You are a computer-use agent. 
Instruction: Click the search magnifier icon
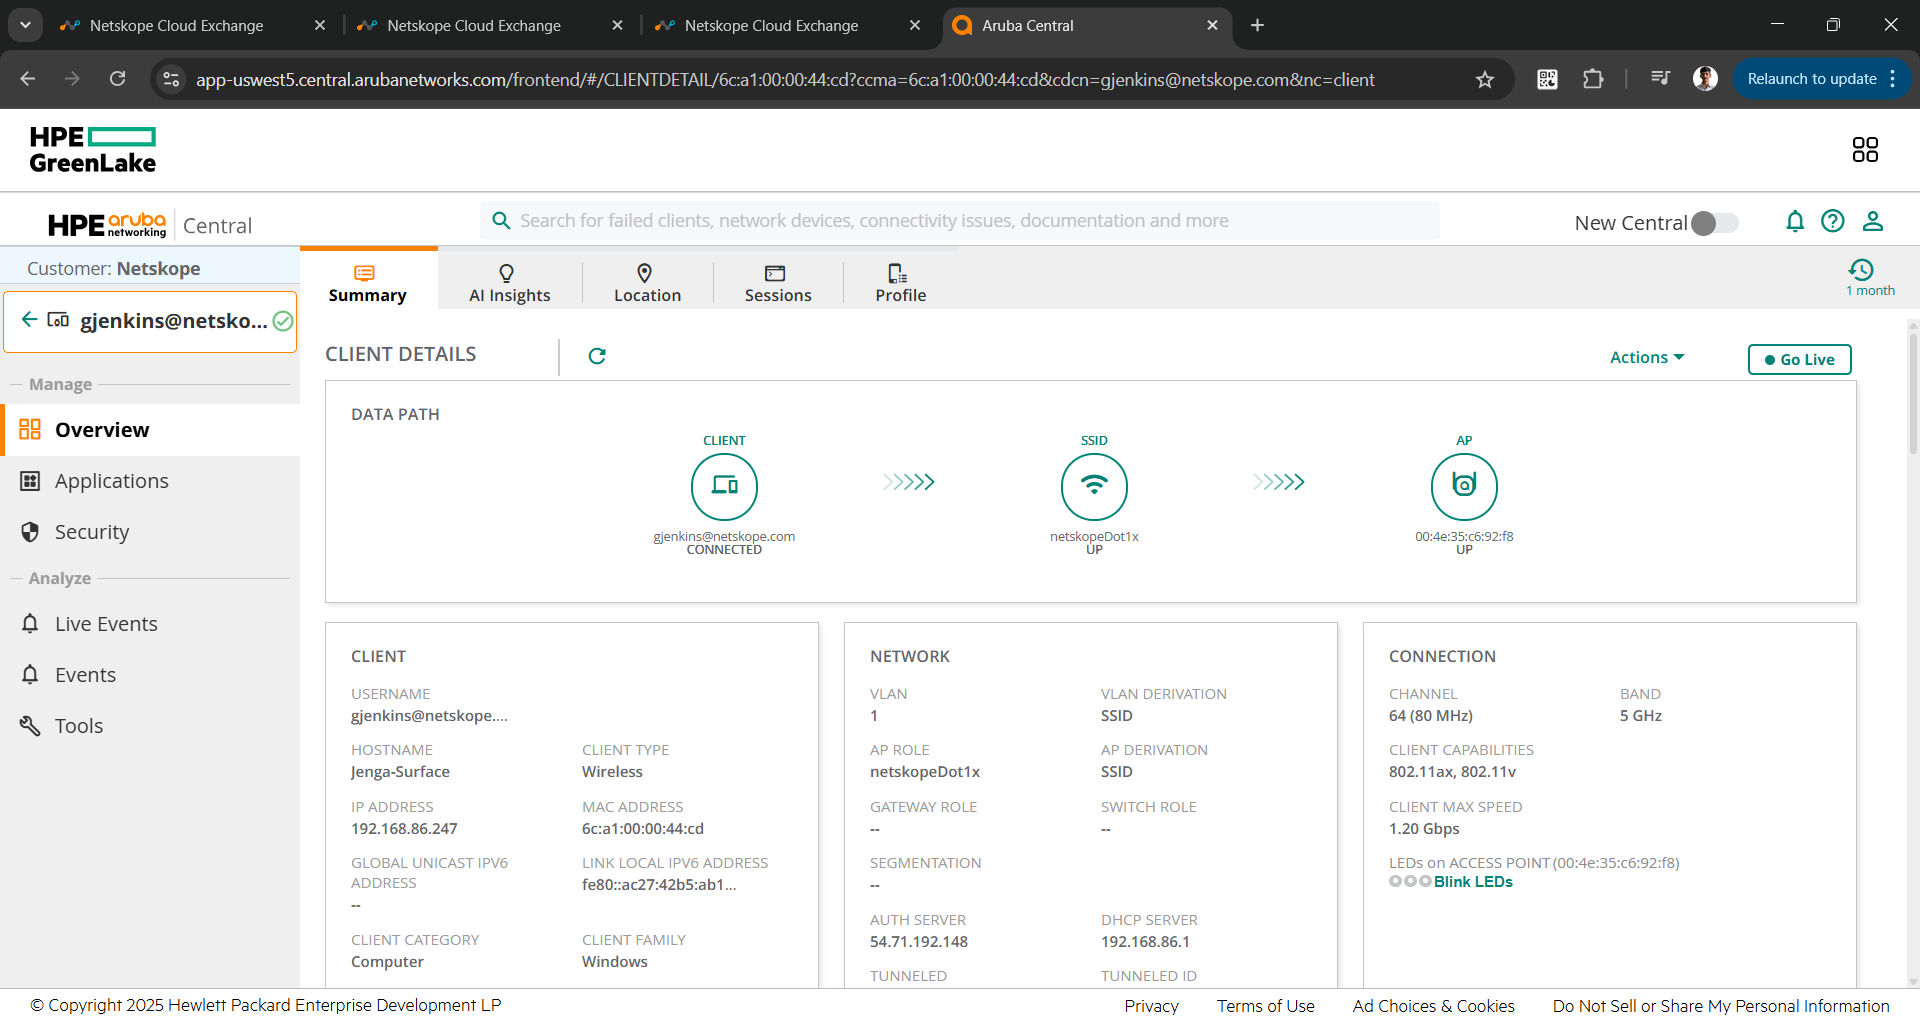pos(501,221)
